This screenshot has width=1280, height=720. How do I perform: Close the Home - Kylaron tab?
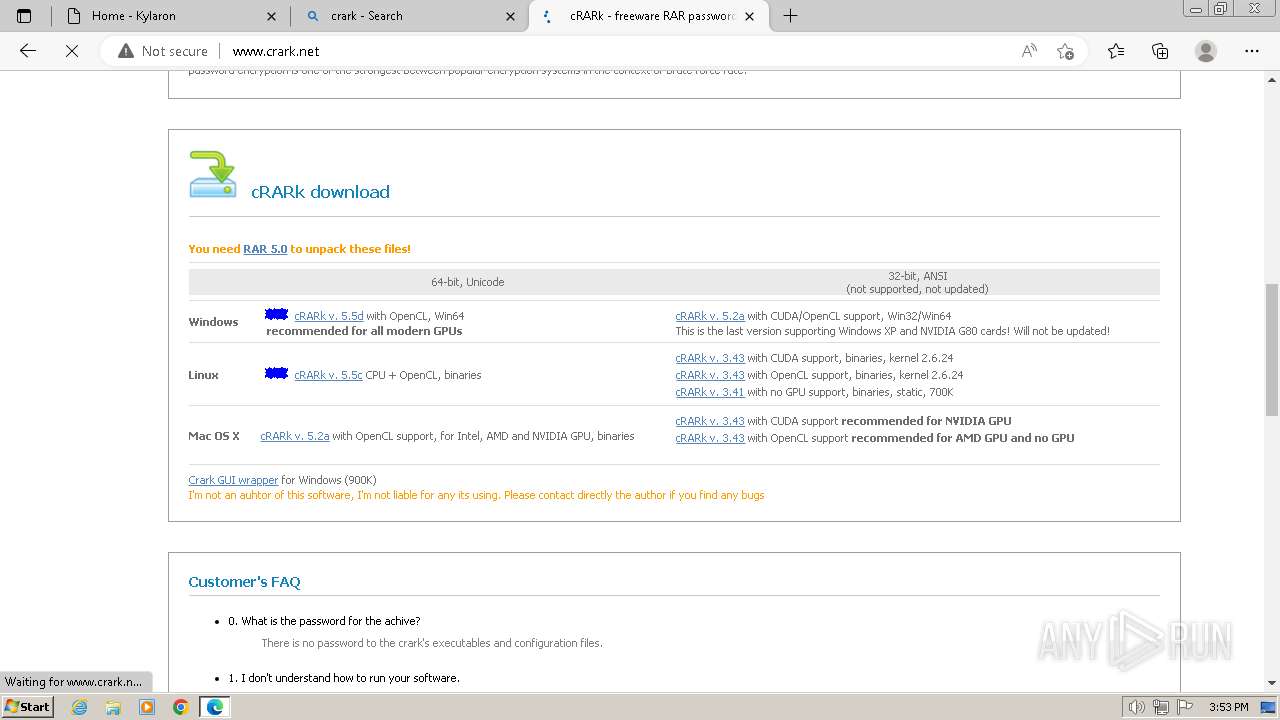coord(272,16)
